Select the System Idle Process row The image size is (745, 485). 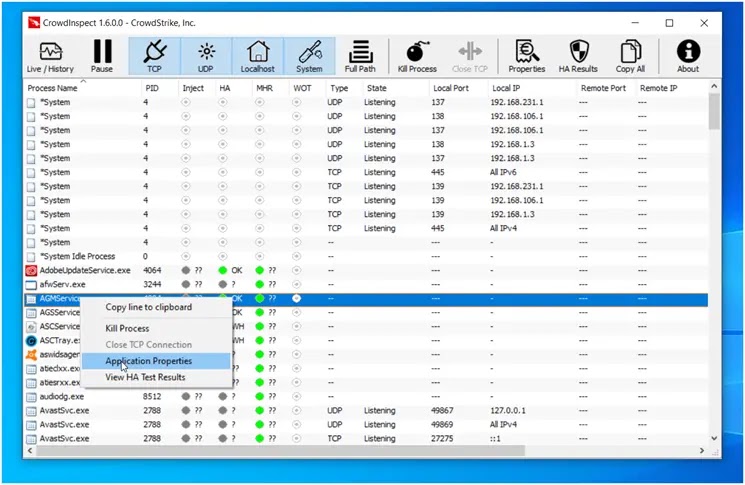click(x=366, y=257)
